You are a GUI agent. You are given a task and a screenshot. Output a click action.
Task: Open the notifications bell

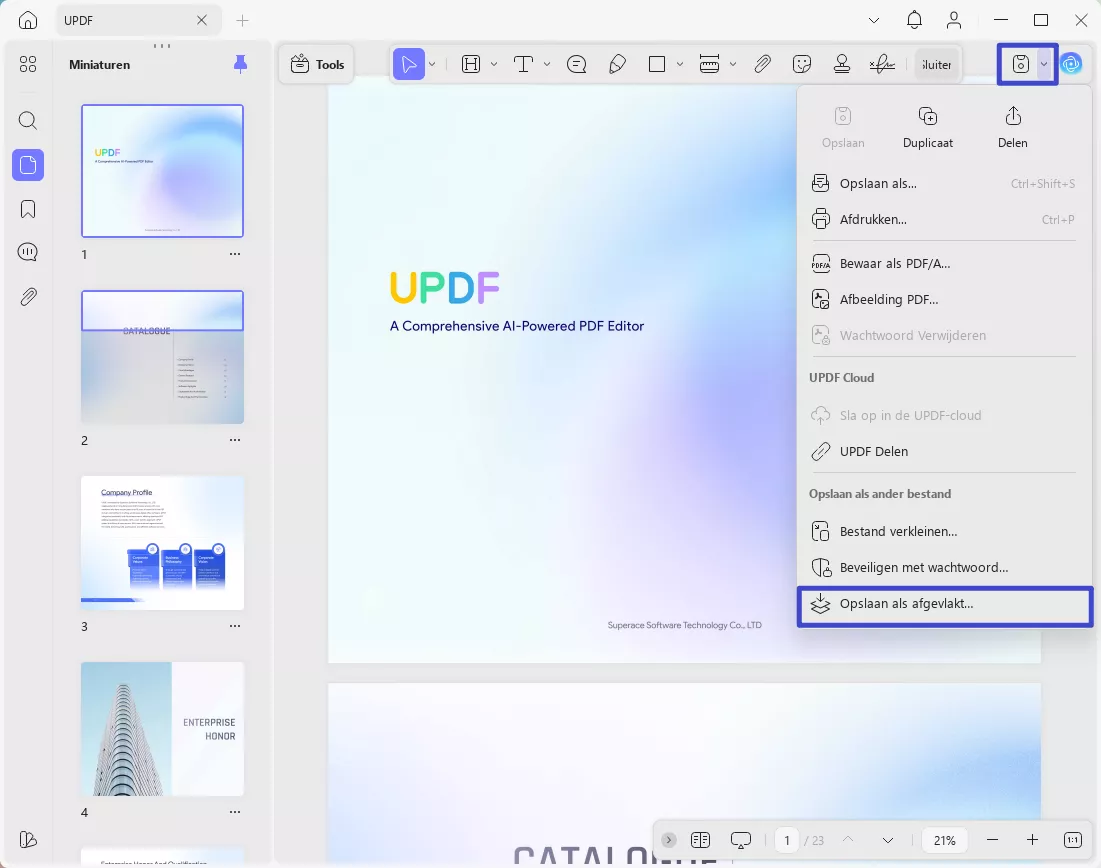[914, 20]
